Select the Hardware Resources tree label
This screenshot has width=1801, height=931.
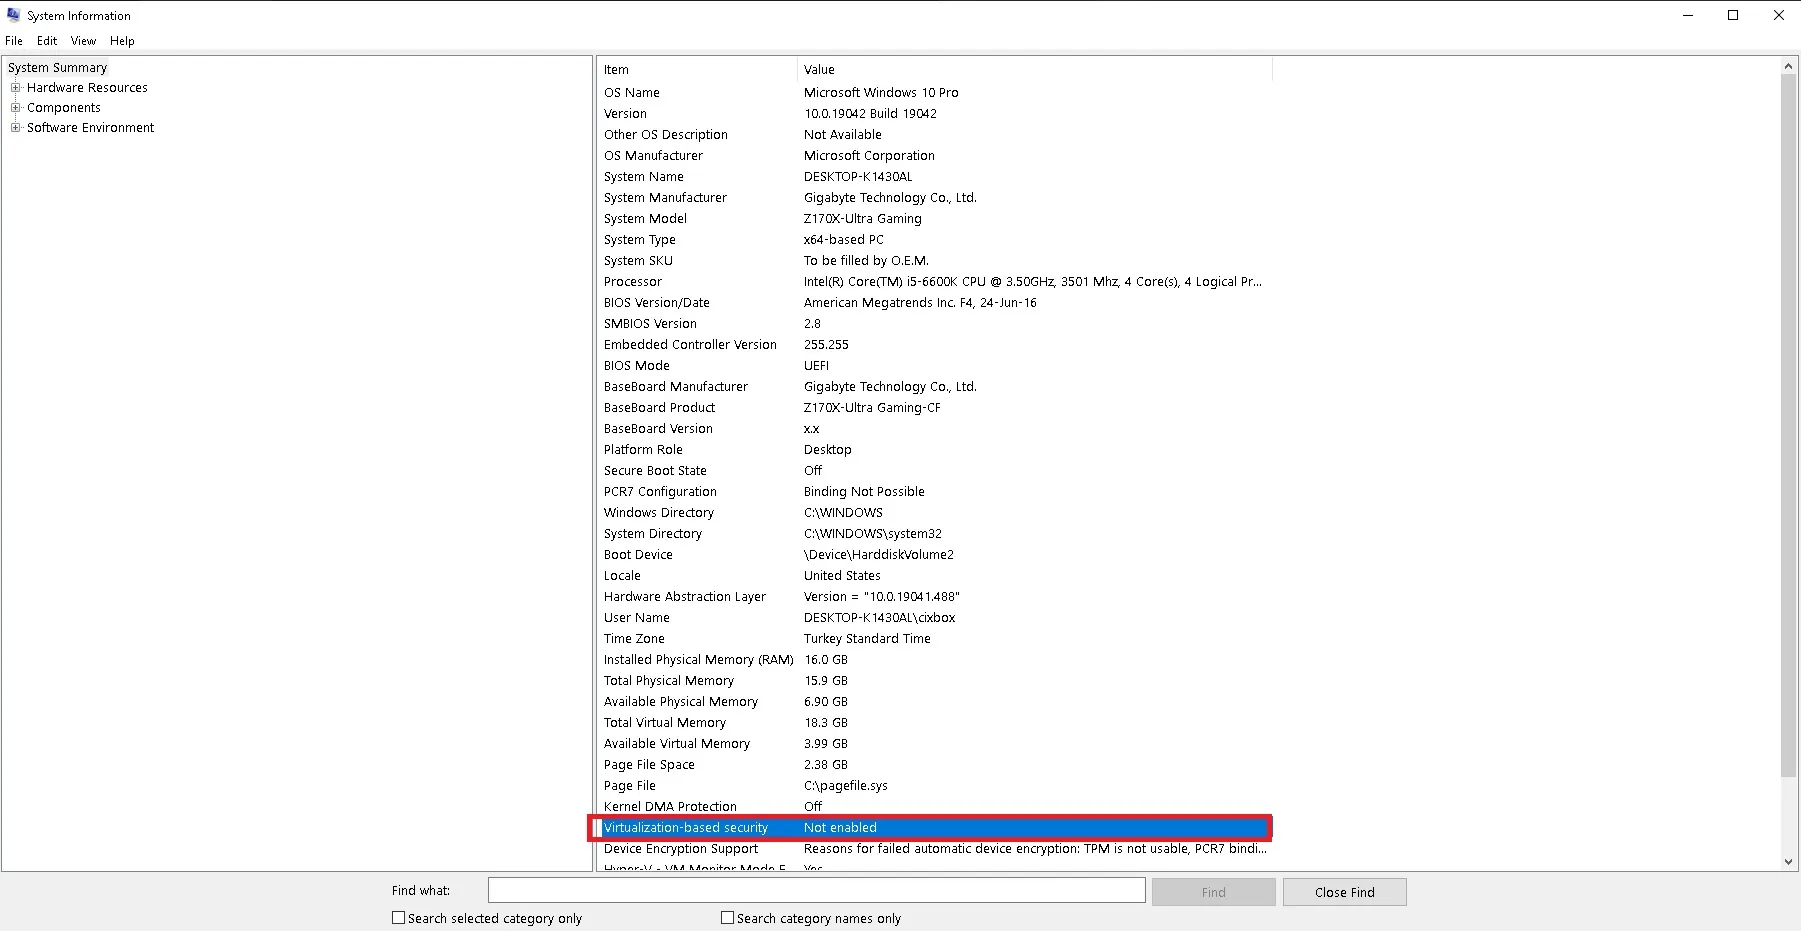click(x=87, y=88)
